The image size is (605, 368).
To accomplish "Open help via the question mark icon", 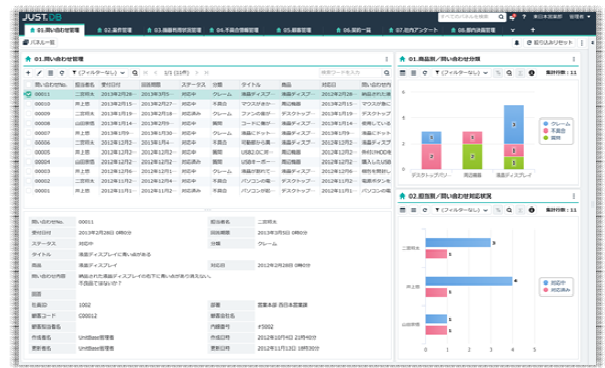I will click(x=524, y=17).
